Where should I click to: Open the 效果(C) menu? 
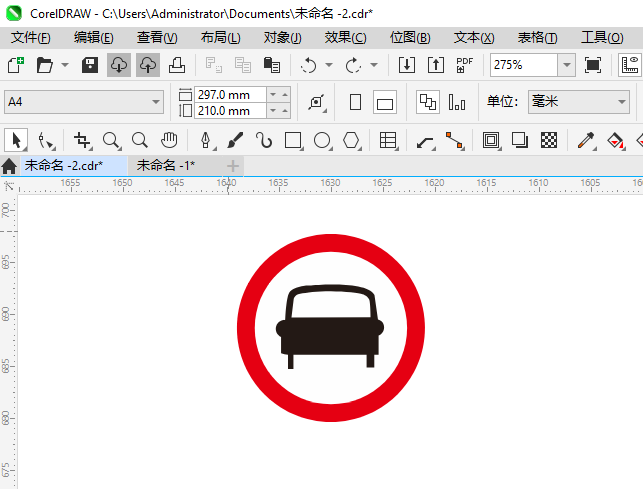pos(345,38)
